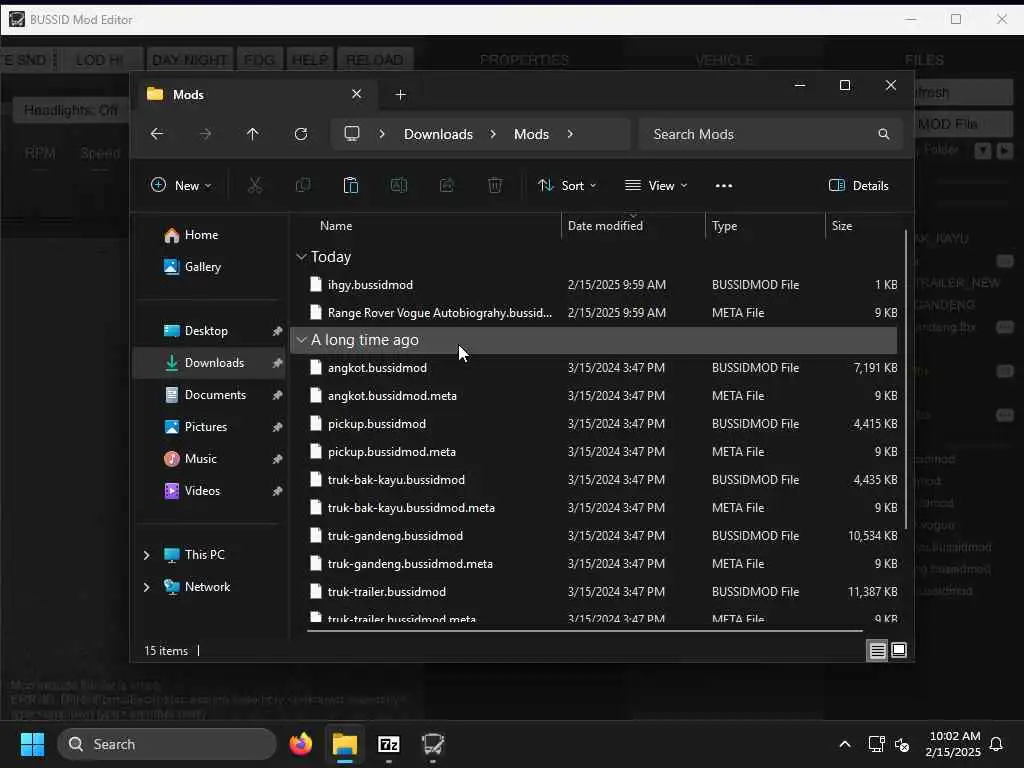Collapse the A long time ago group
Image resolution: width=1024 pixels, height=768 pixels.
[x=301, y=340]
